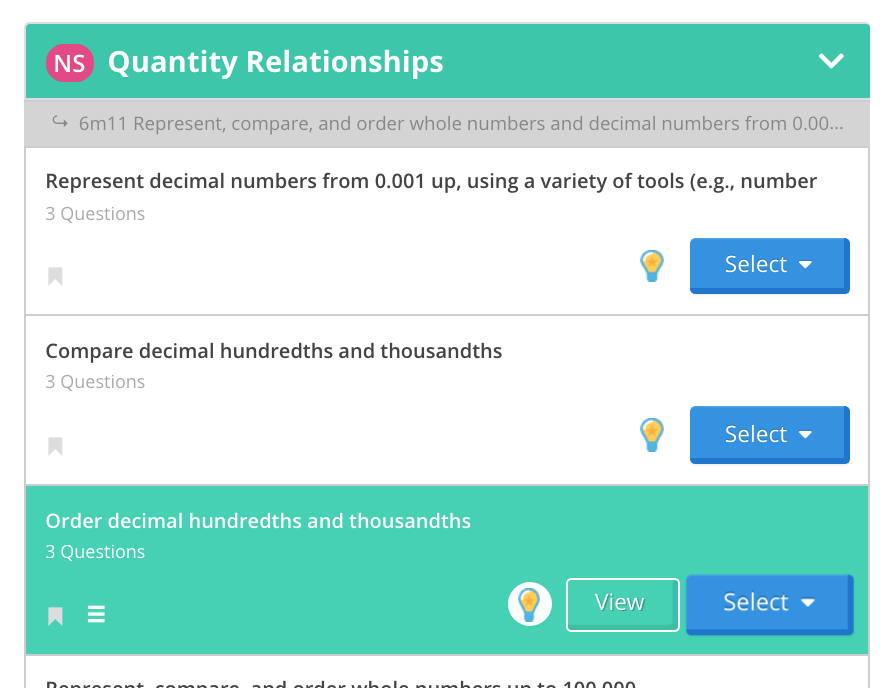This screenshot has height=688, width=888.
Task: Click the lightbulb gem on the Order decimal card
Action: tap(530, 603)
